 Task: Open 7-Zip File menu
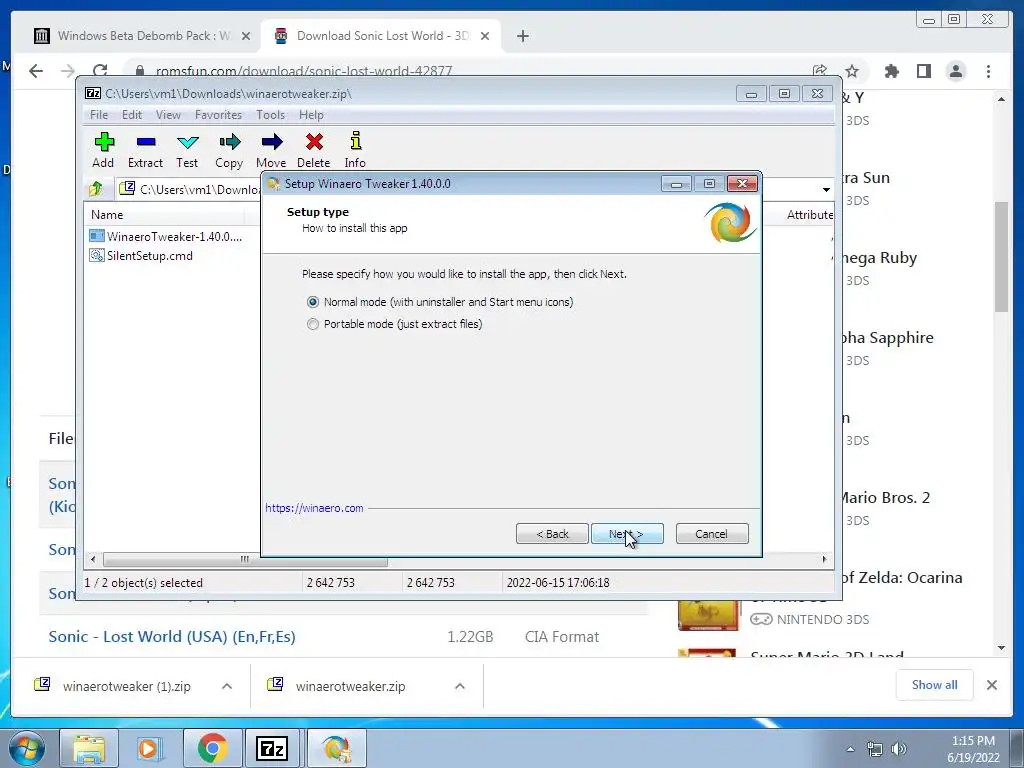click(99, 115)
